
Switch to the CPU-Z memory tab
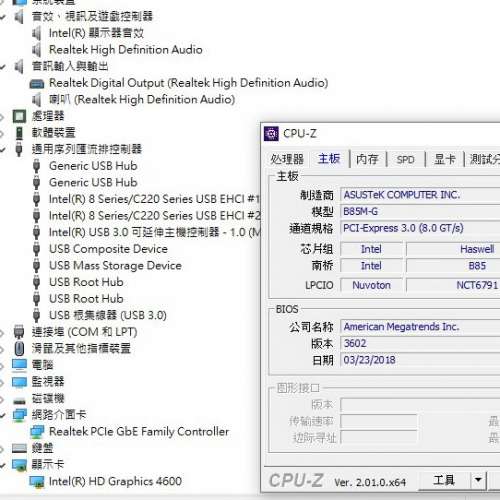(x=367, y=159)
